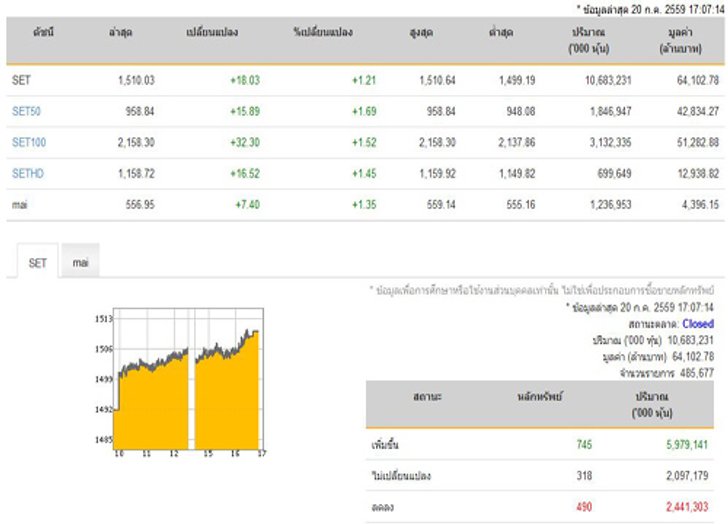This screenshot has height=524, width=728.
Task: Click the Closed market status text
Action: click(x=698, y=324)
